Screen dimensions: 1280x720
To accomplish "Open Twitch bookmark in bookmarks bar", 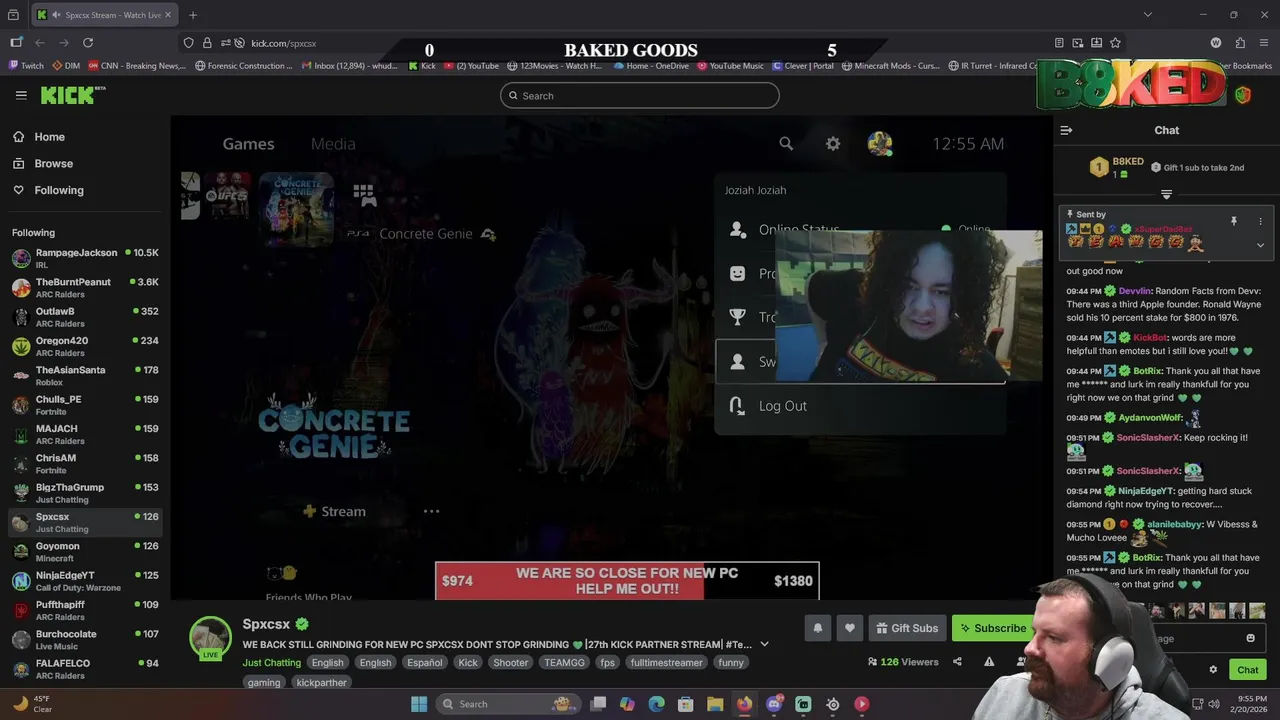I will click(x=26, y=66).
